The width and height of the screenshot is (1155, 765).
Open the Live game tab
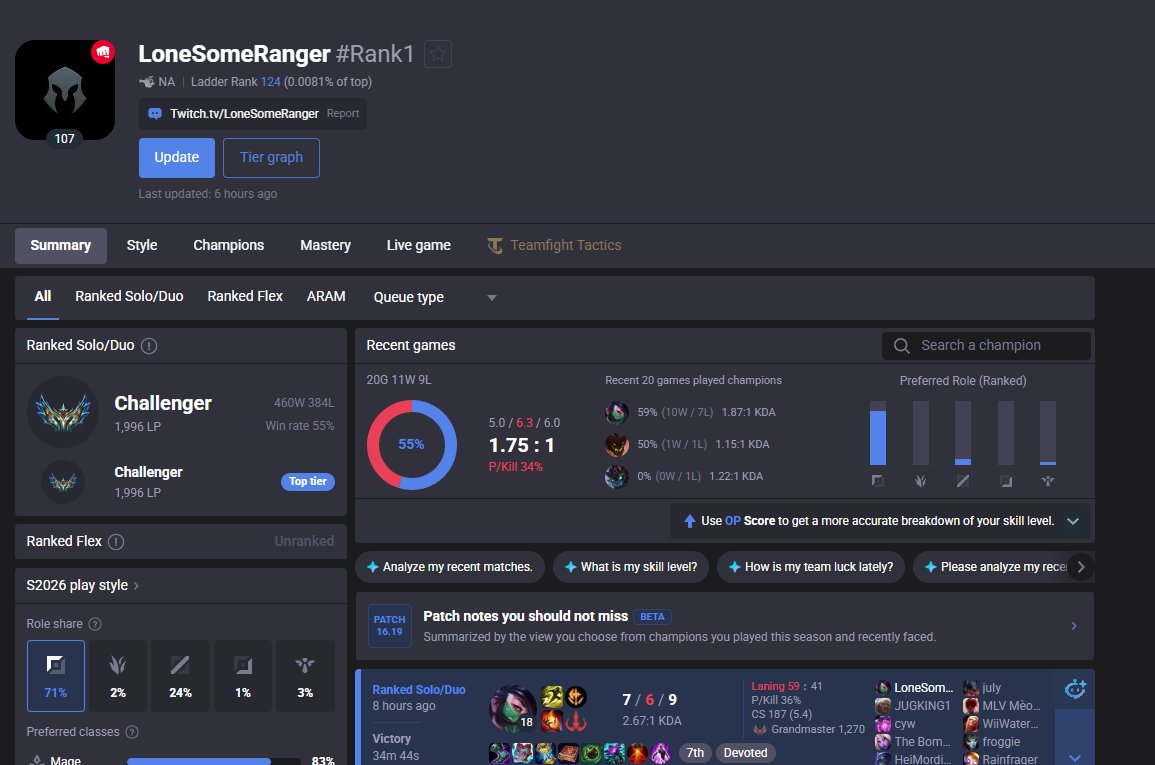click(418, 245)
